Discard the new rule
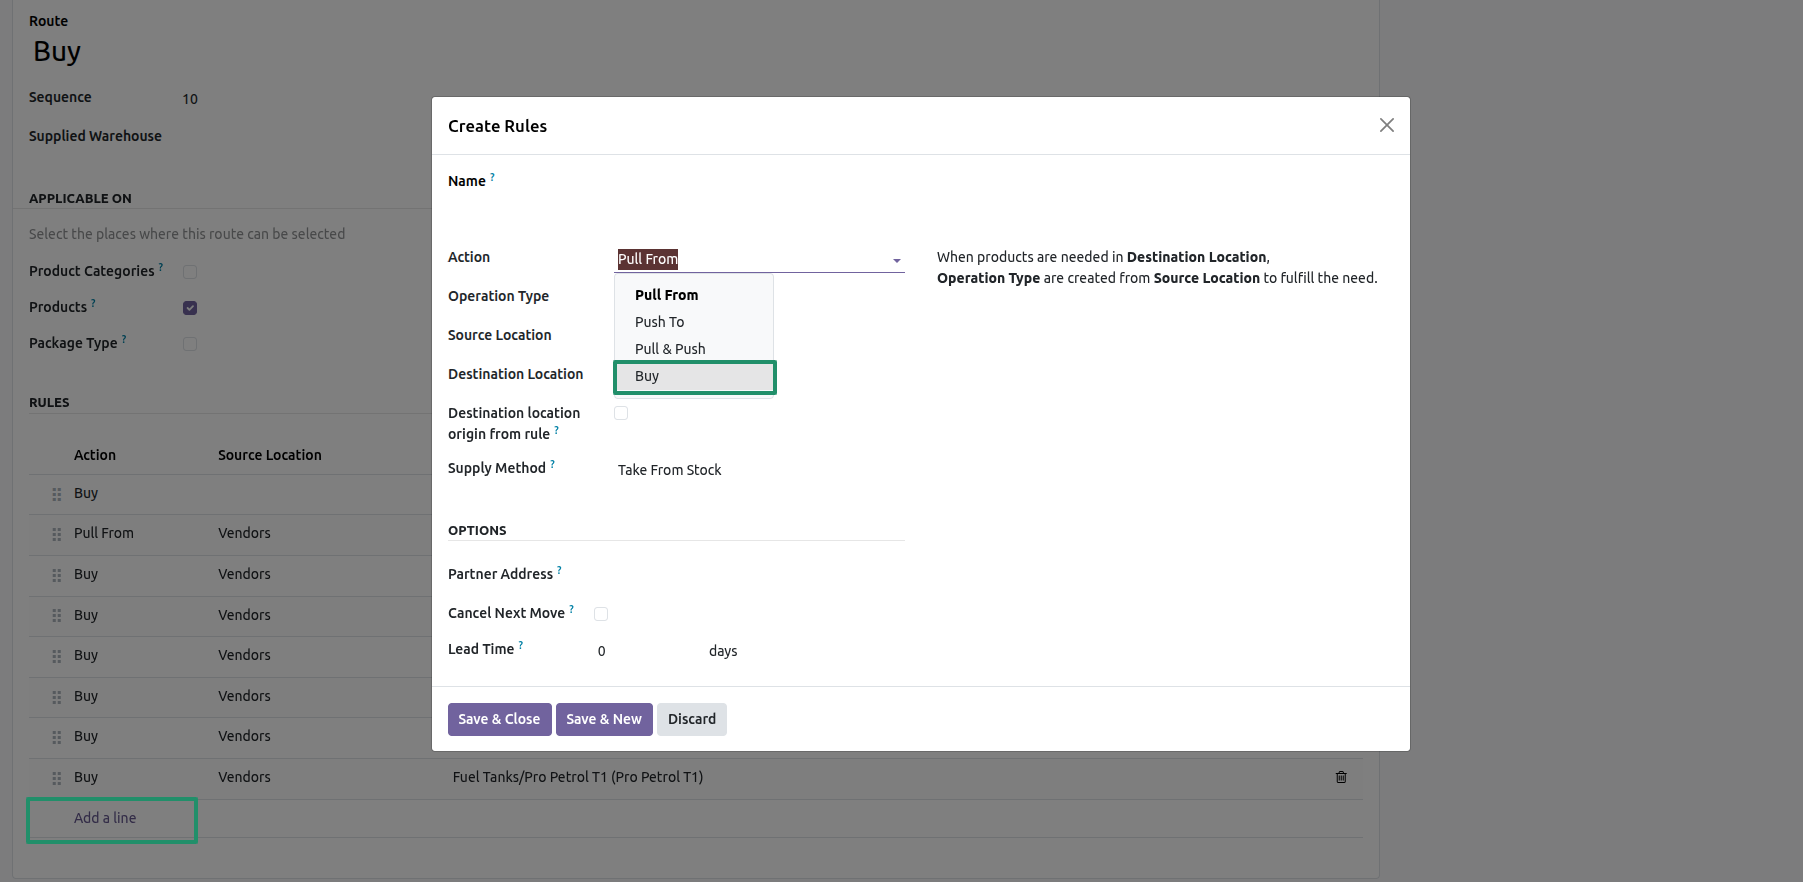 click(x=692, y=719)
